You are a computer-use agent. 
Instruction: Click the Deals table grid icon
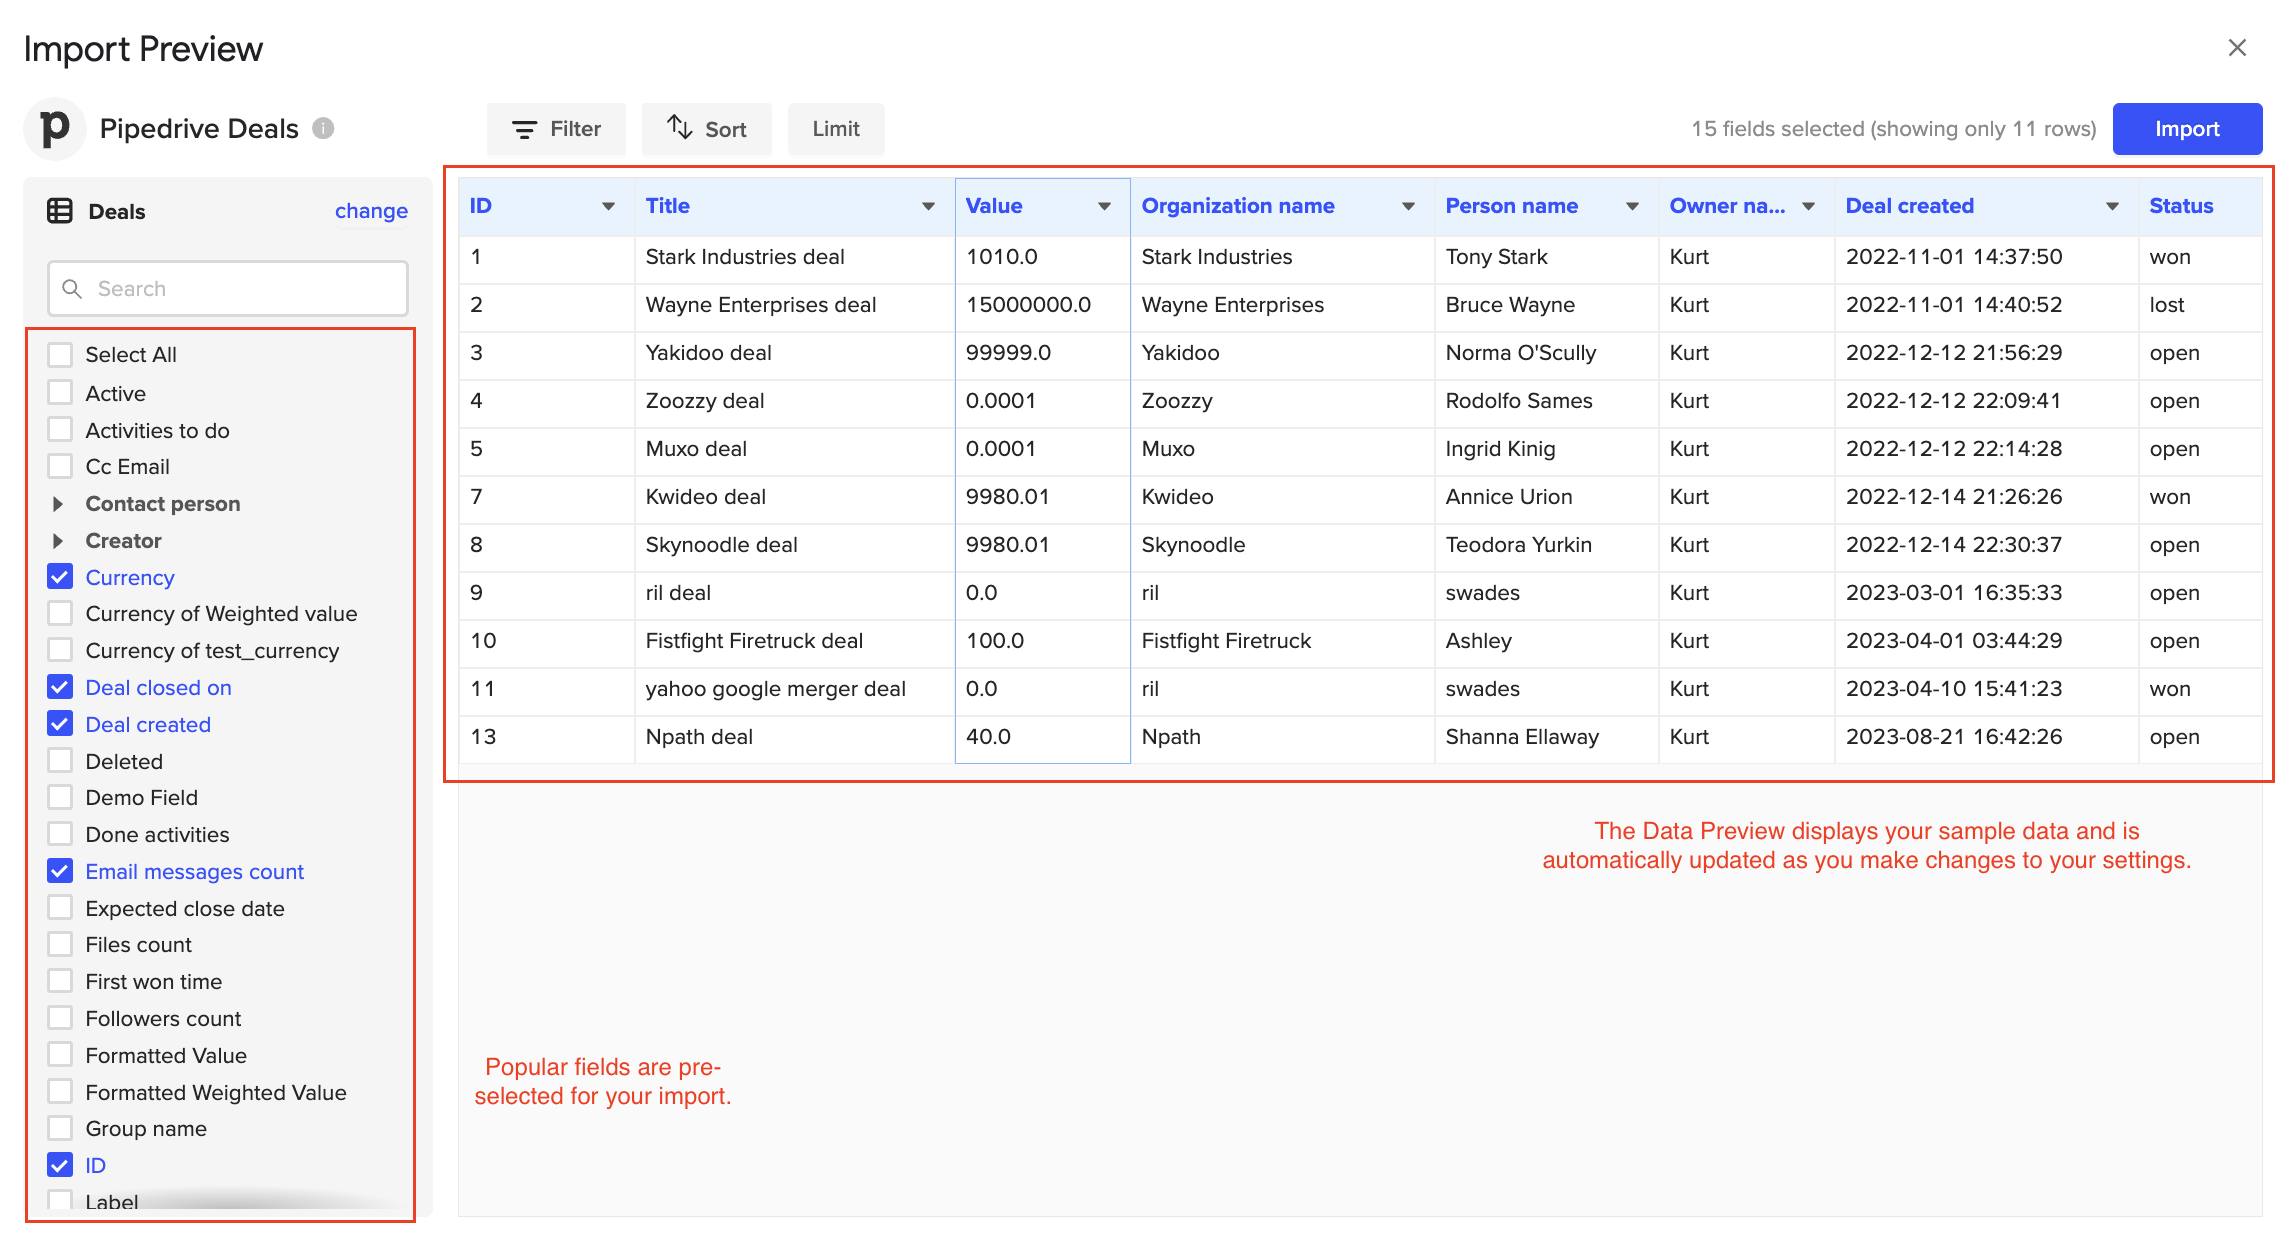click(60, 211)
